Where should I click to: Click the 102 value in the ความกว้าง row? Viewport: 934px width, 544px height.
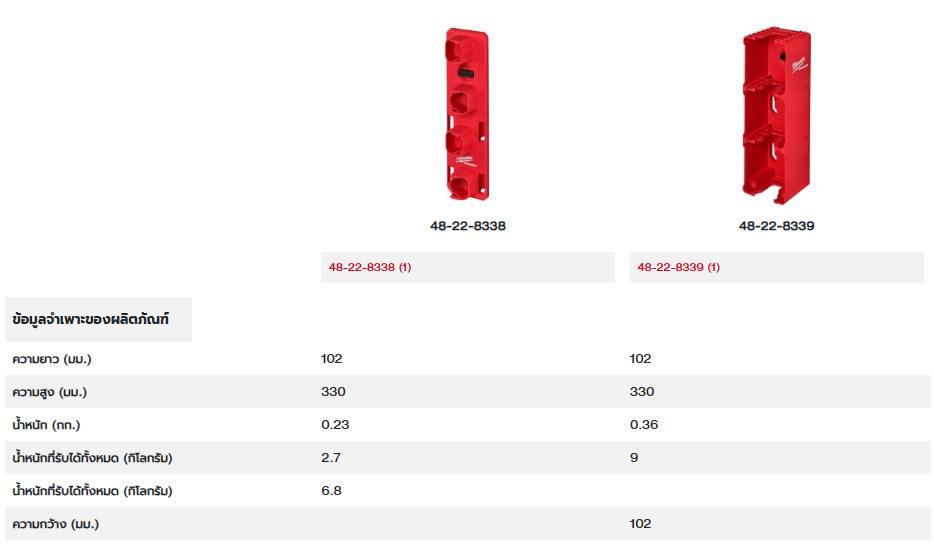pos(641,524)
